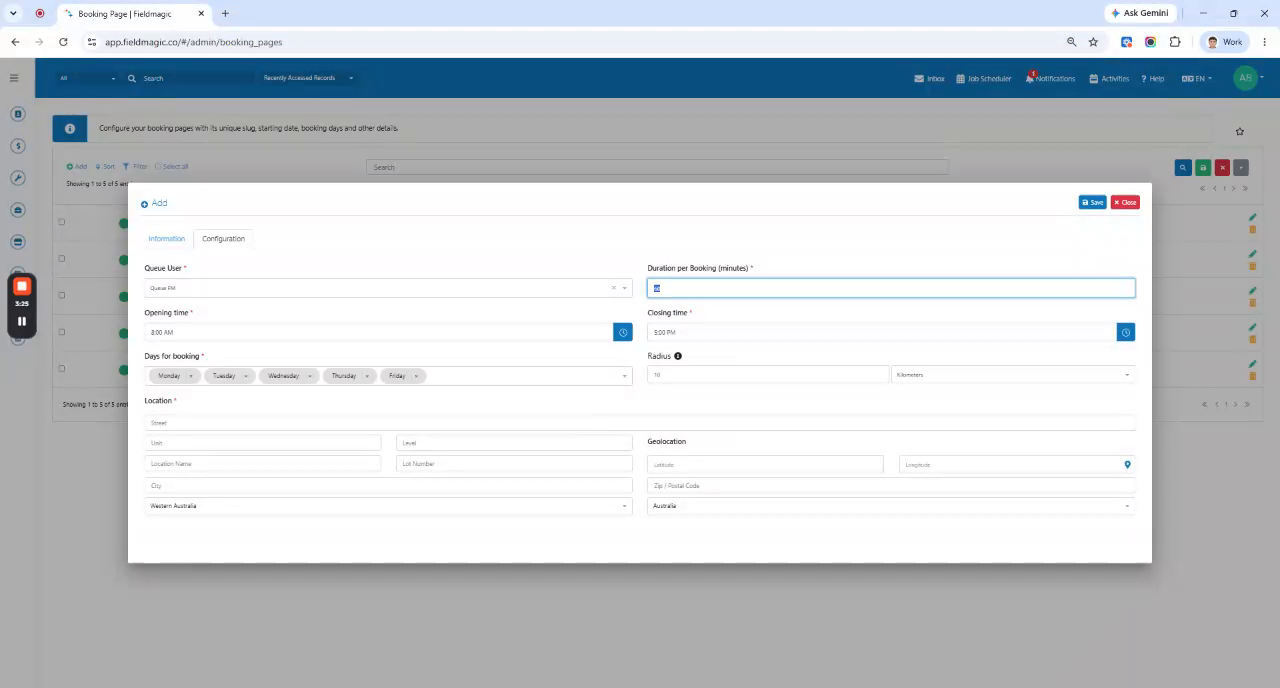1280x688 pixels.
Task: Click the Ask Gemini button
Action: pyautogui.click(x=1139, y=13)
